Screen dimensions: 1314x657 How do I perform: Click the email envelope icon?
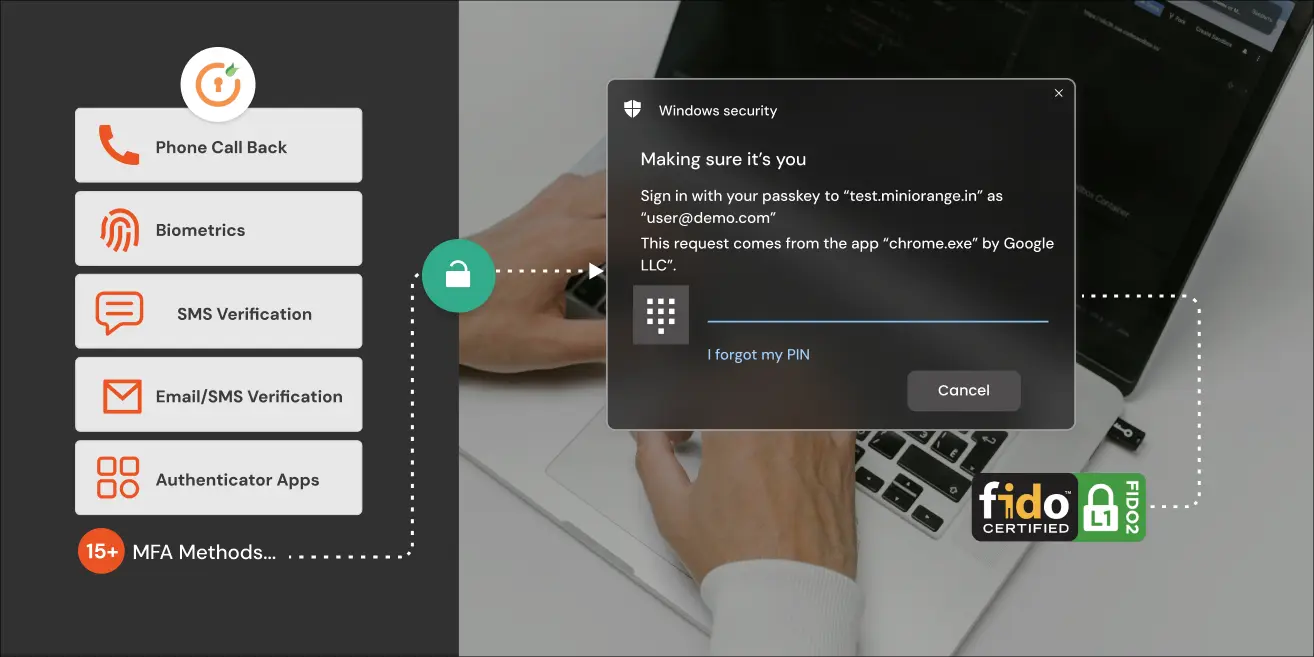click(x=121, y=396)
